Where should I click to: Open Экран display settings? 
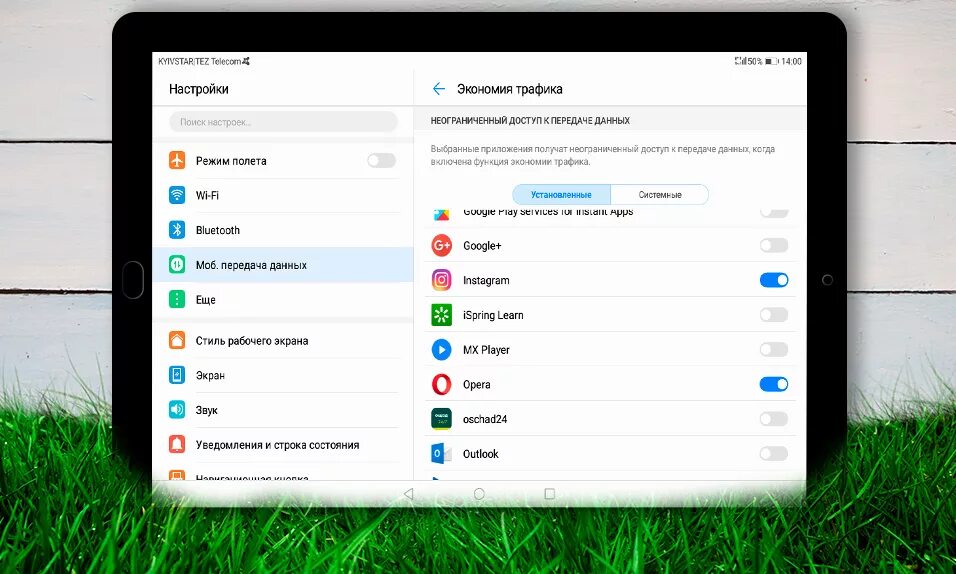pos(283,375)
